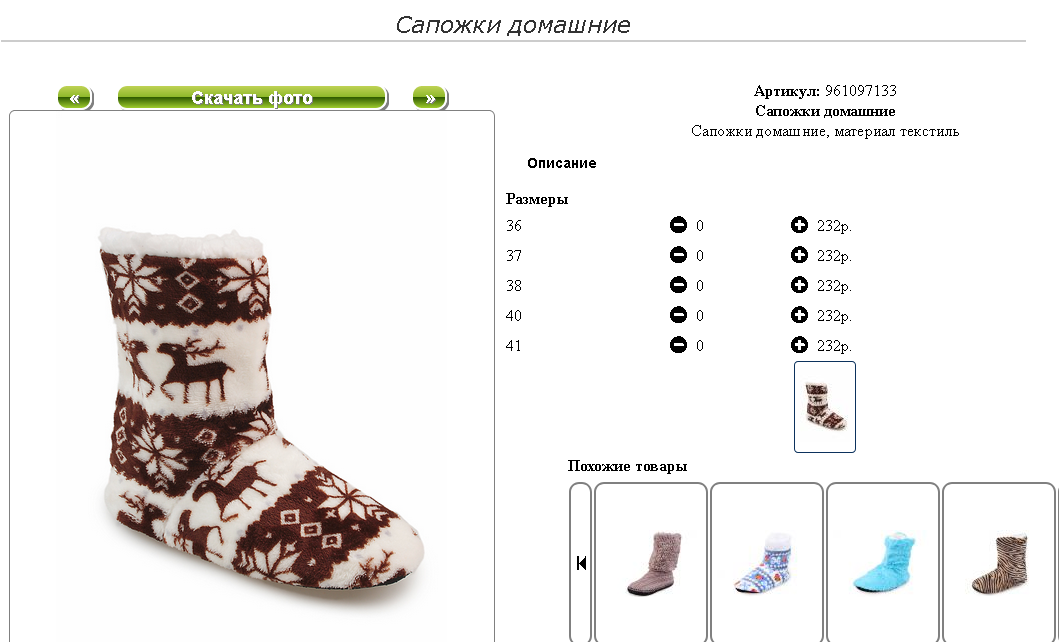Decrease quantity for size 37
This screenshot has width=1059, height=642.
pyautogui.click(x=678, y=255)
